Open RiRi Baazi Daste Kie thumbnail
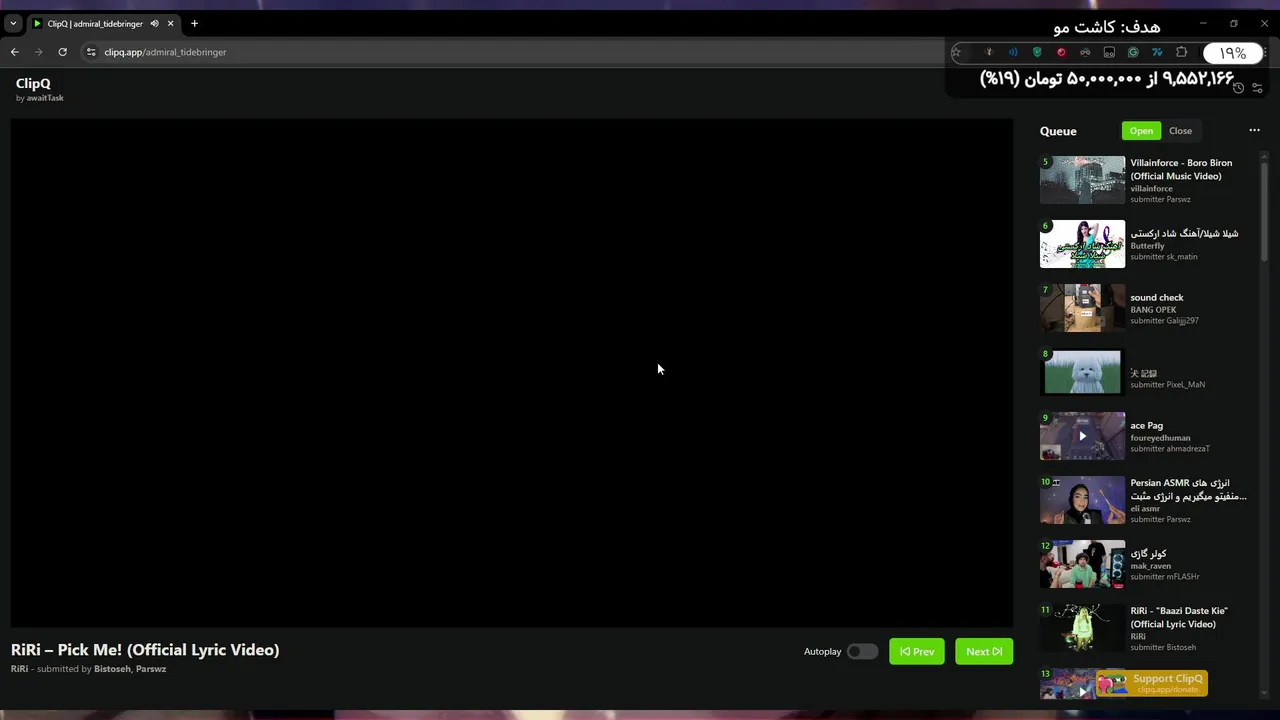 tap(1082, 628)
